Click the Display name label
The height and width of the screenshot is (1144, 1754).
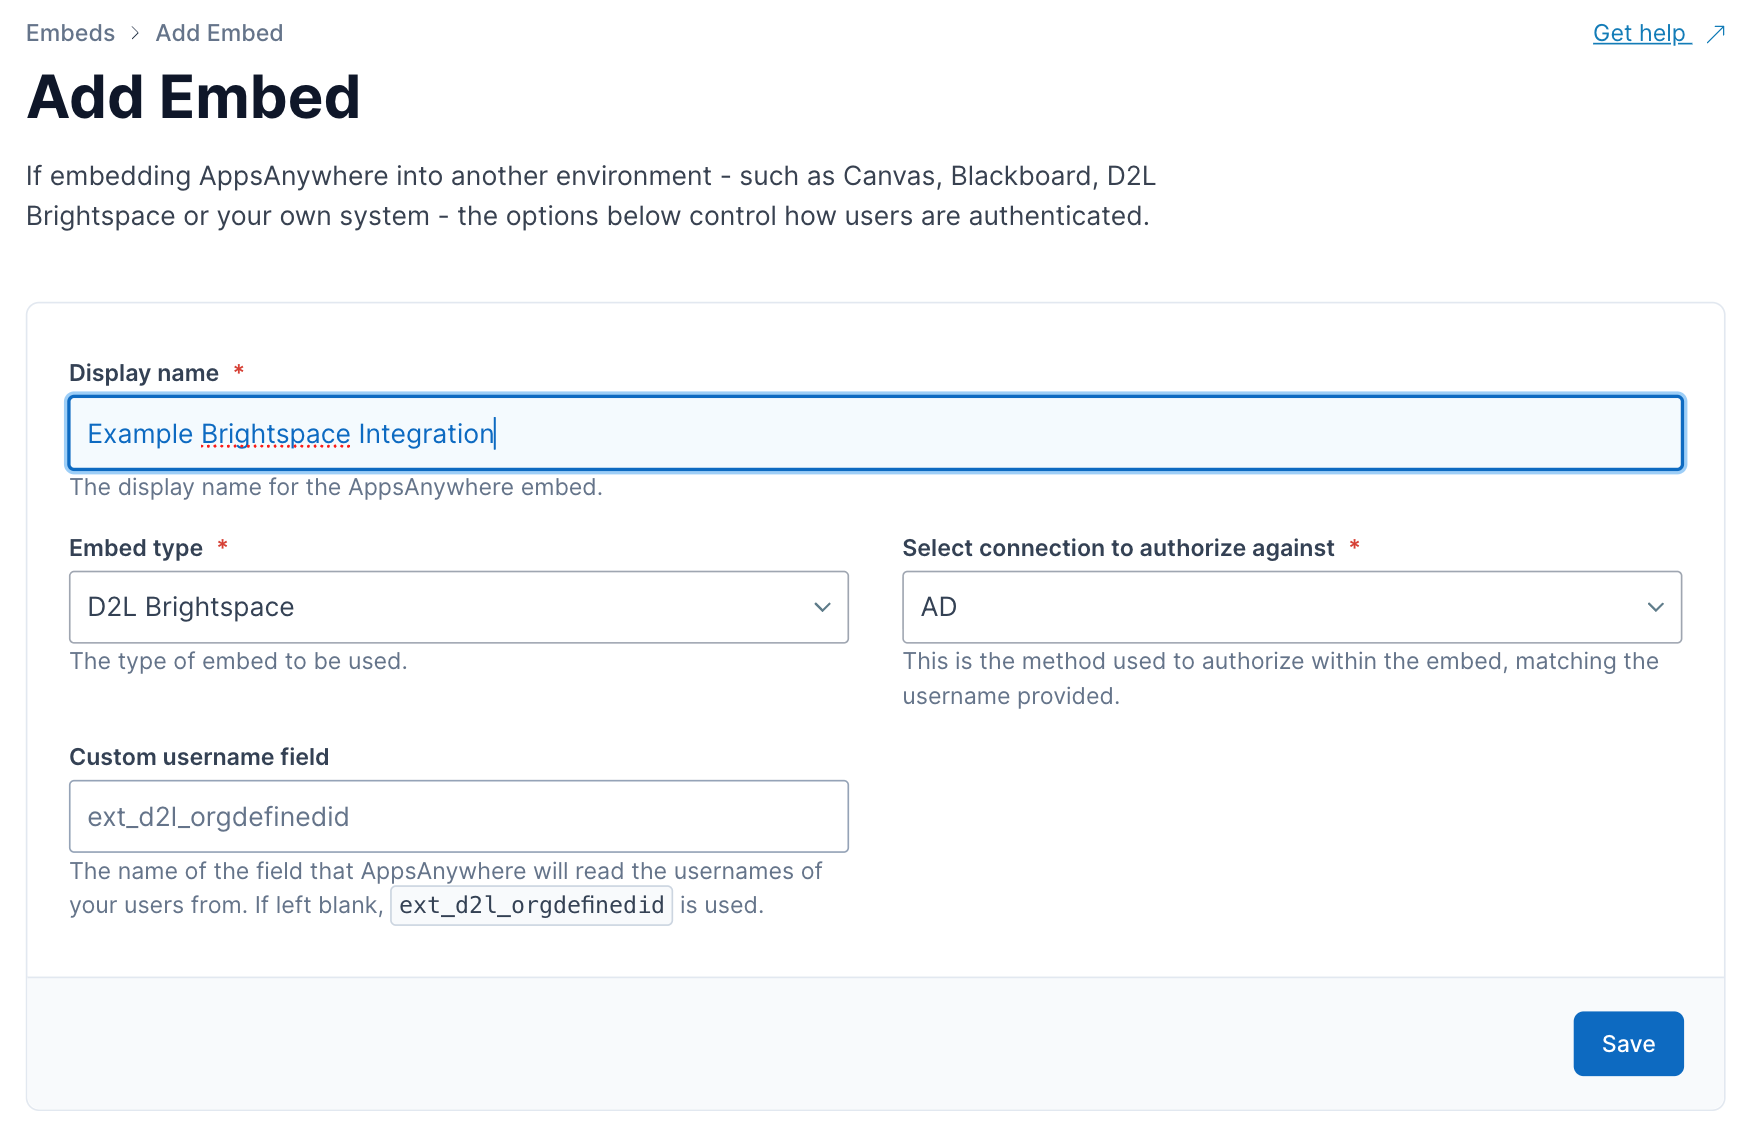tap(144, 373)
